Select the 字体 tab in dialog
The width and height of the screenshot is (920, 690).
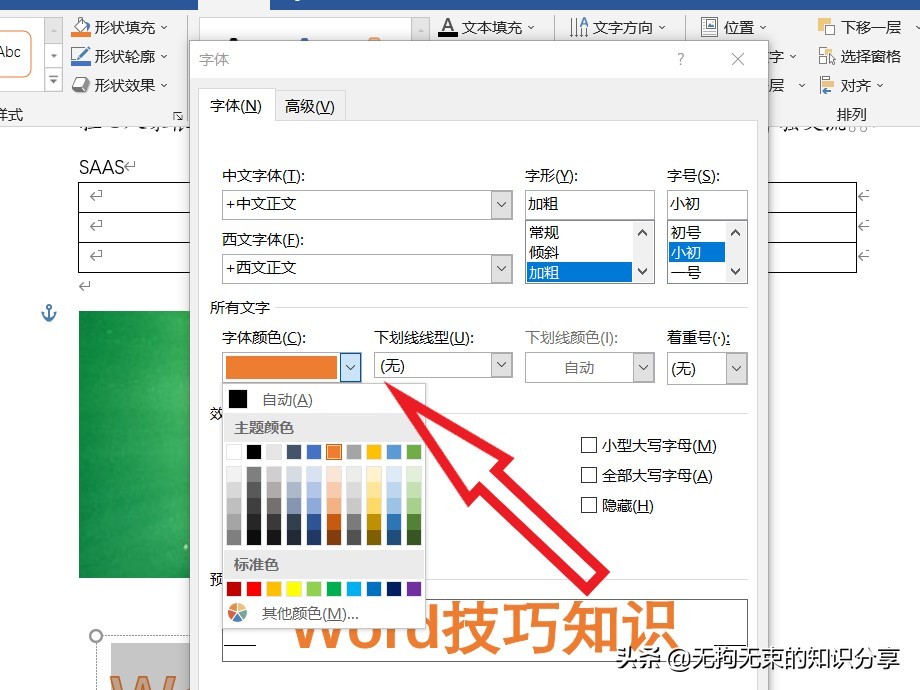(x=235, y=105)
